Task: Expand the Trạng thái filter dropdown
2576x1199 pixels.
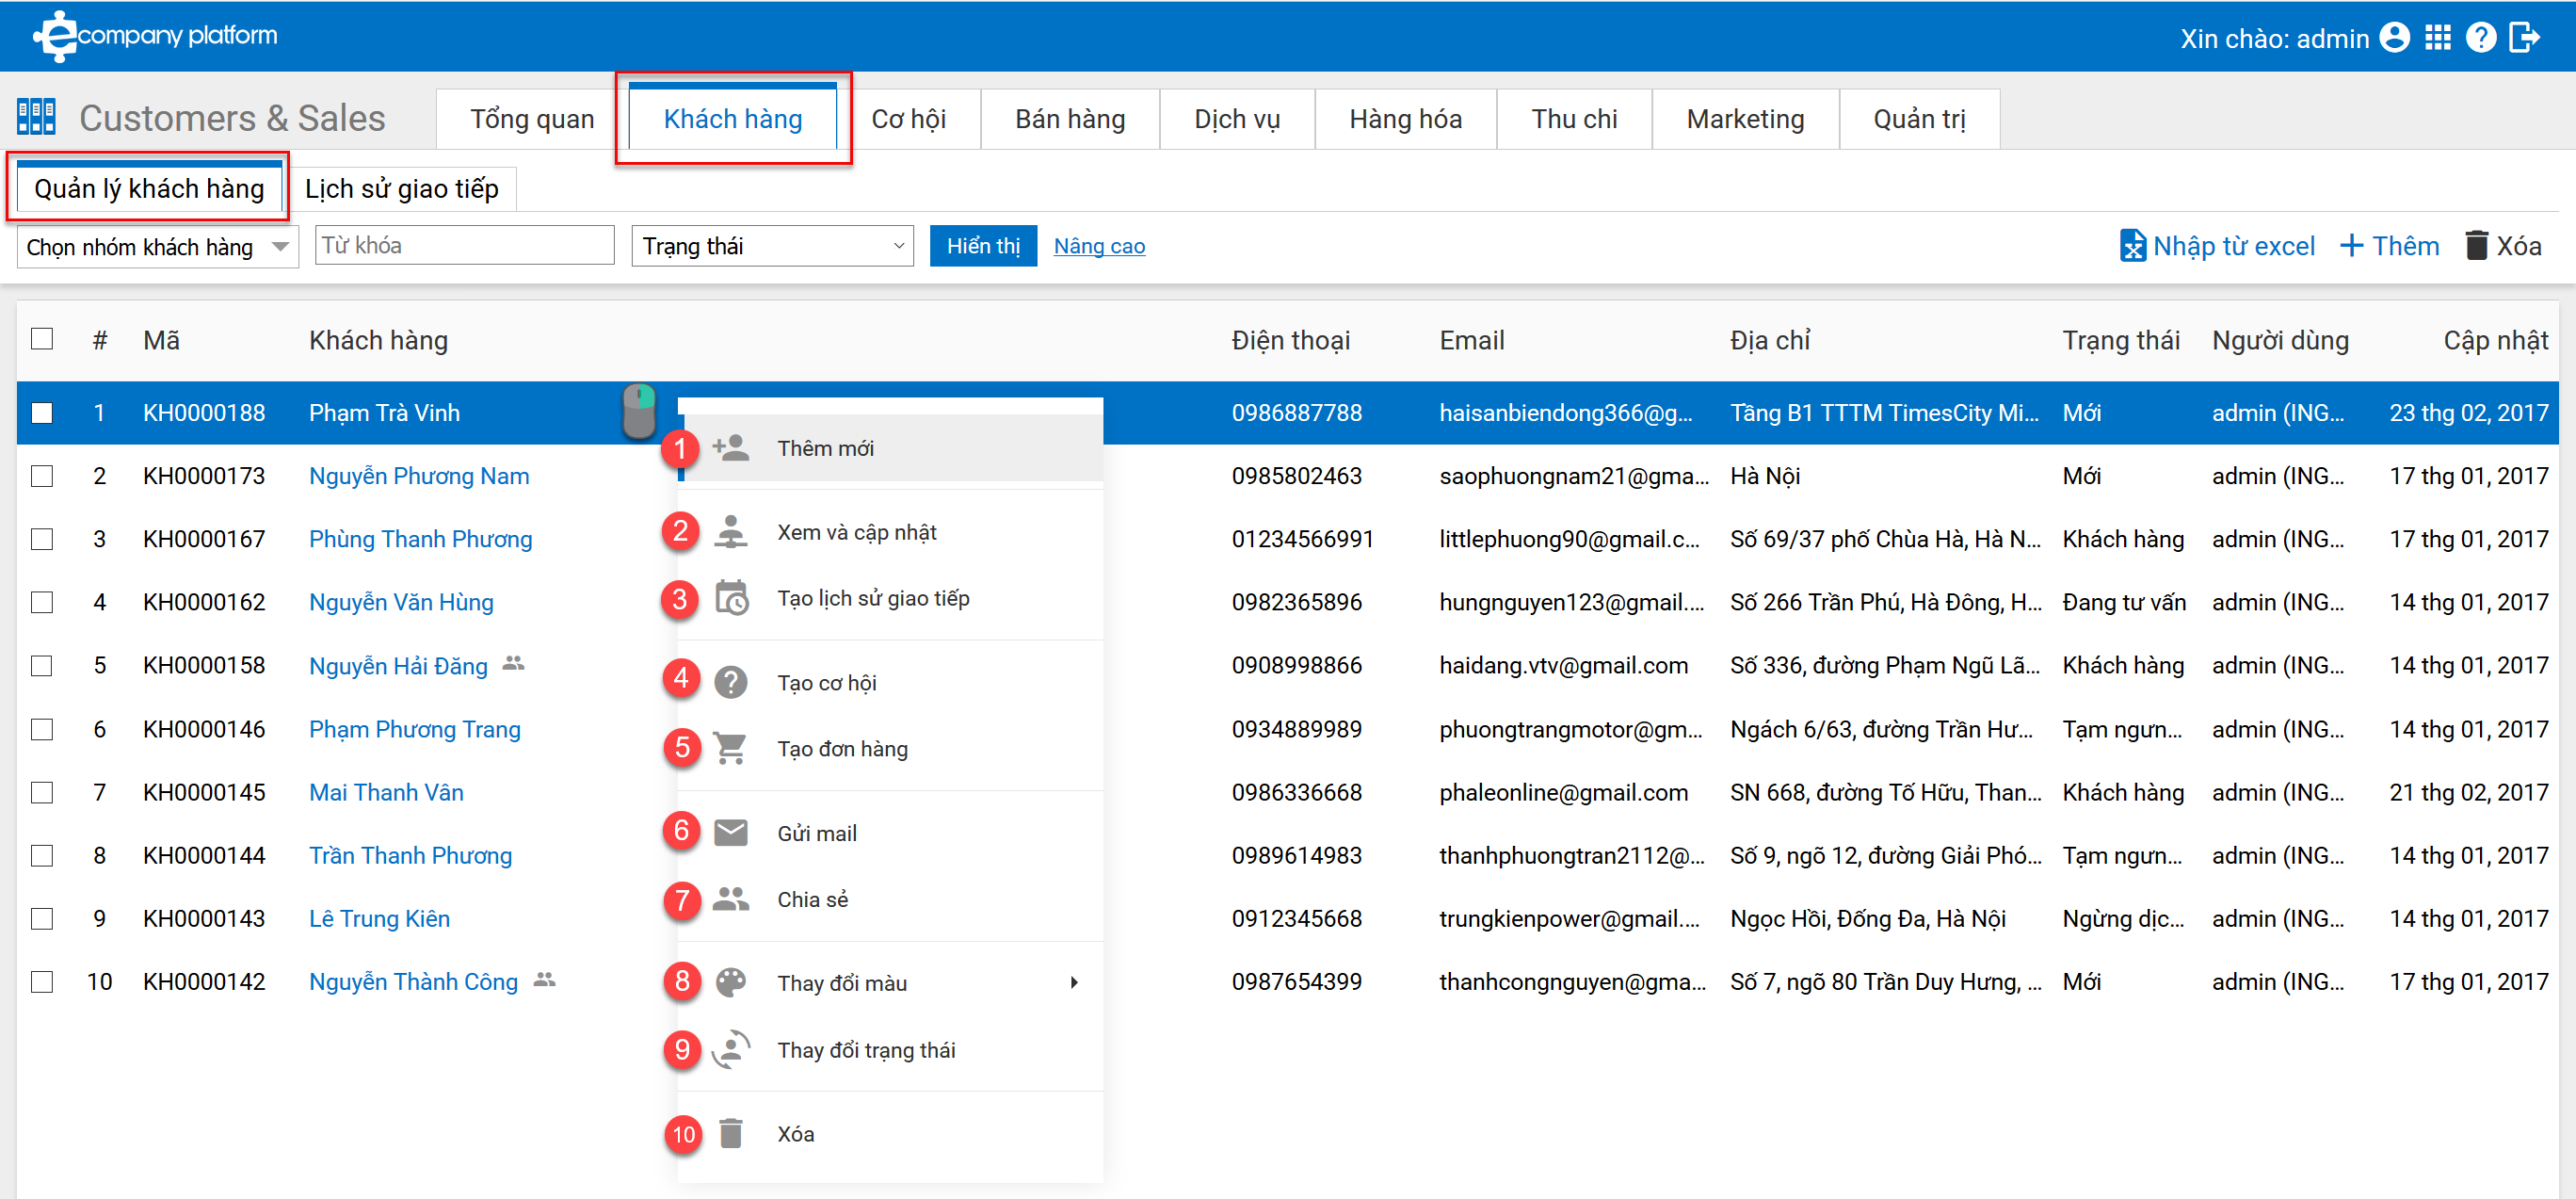Action: pyautogui.click(x=772, y=246)
